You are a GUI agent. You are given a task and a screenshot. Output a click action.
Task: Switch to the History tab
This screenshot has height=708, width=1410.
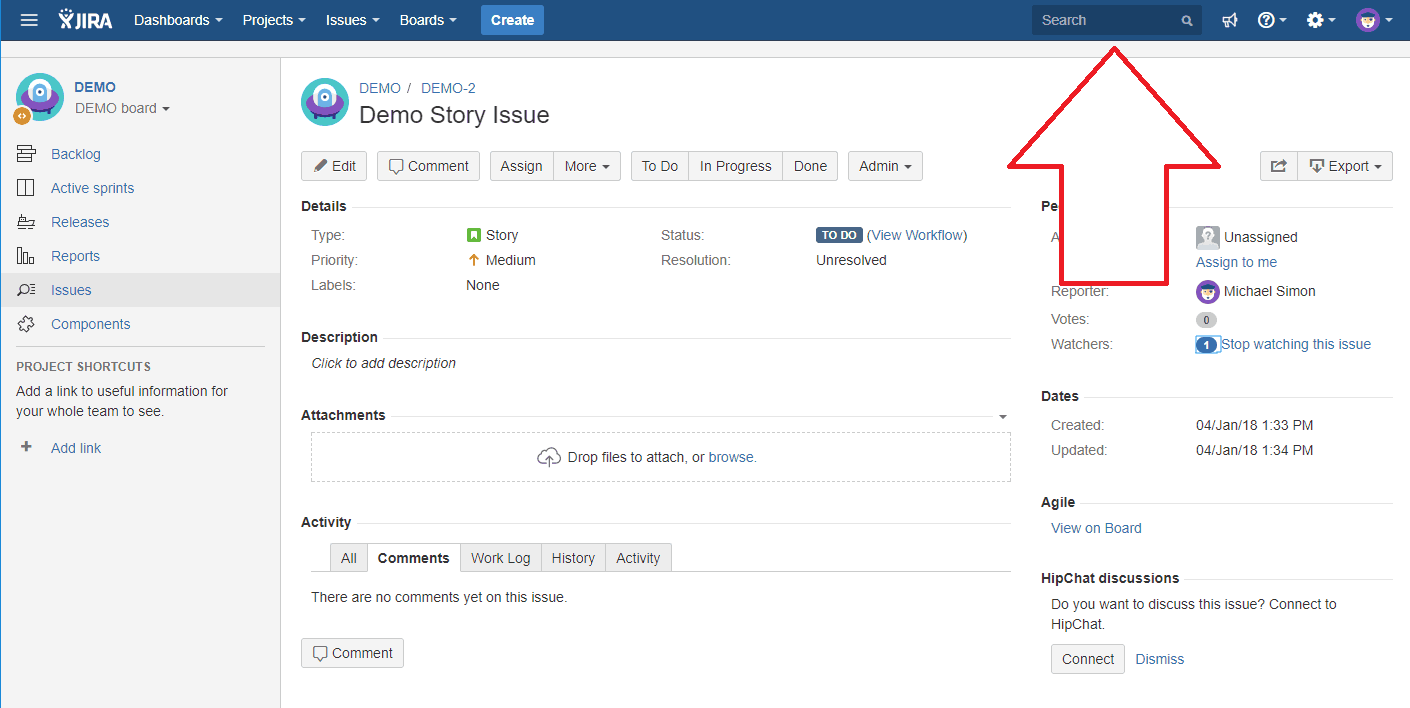pyautogui.click(x=572, y=557)
